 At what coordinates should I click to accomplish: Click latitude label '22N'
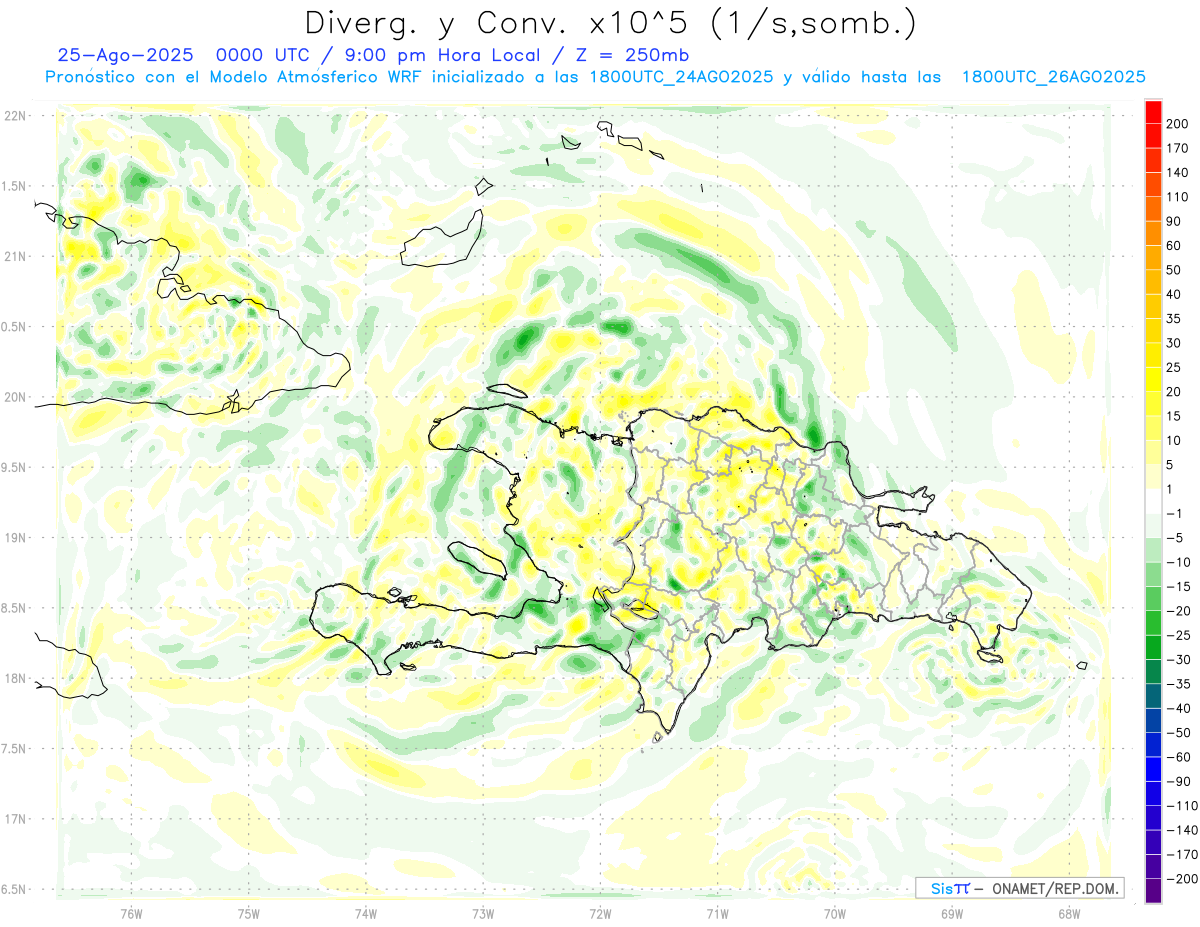click(15, 115)
